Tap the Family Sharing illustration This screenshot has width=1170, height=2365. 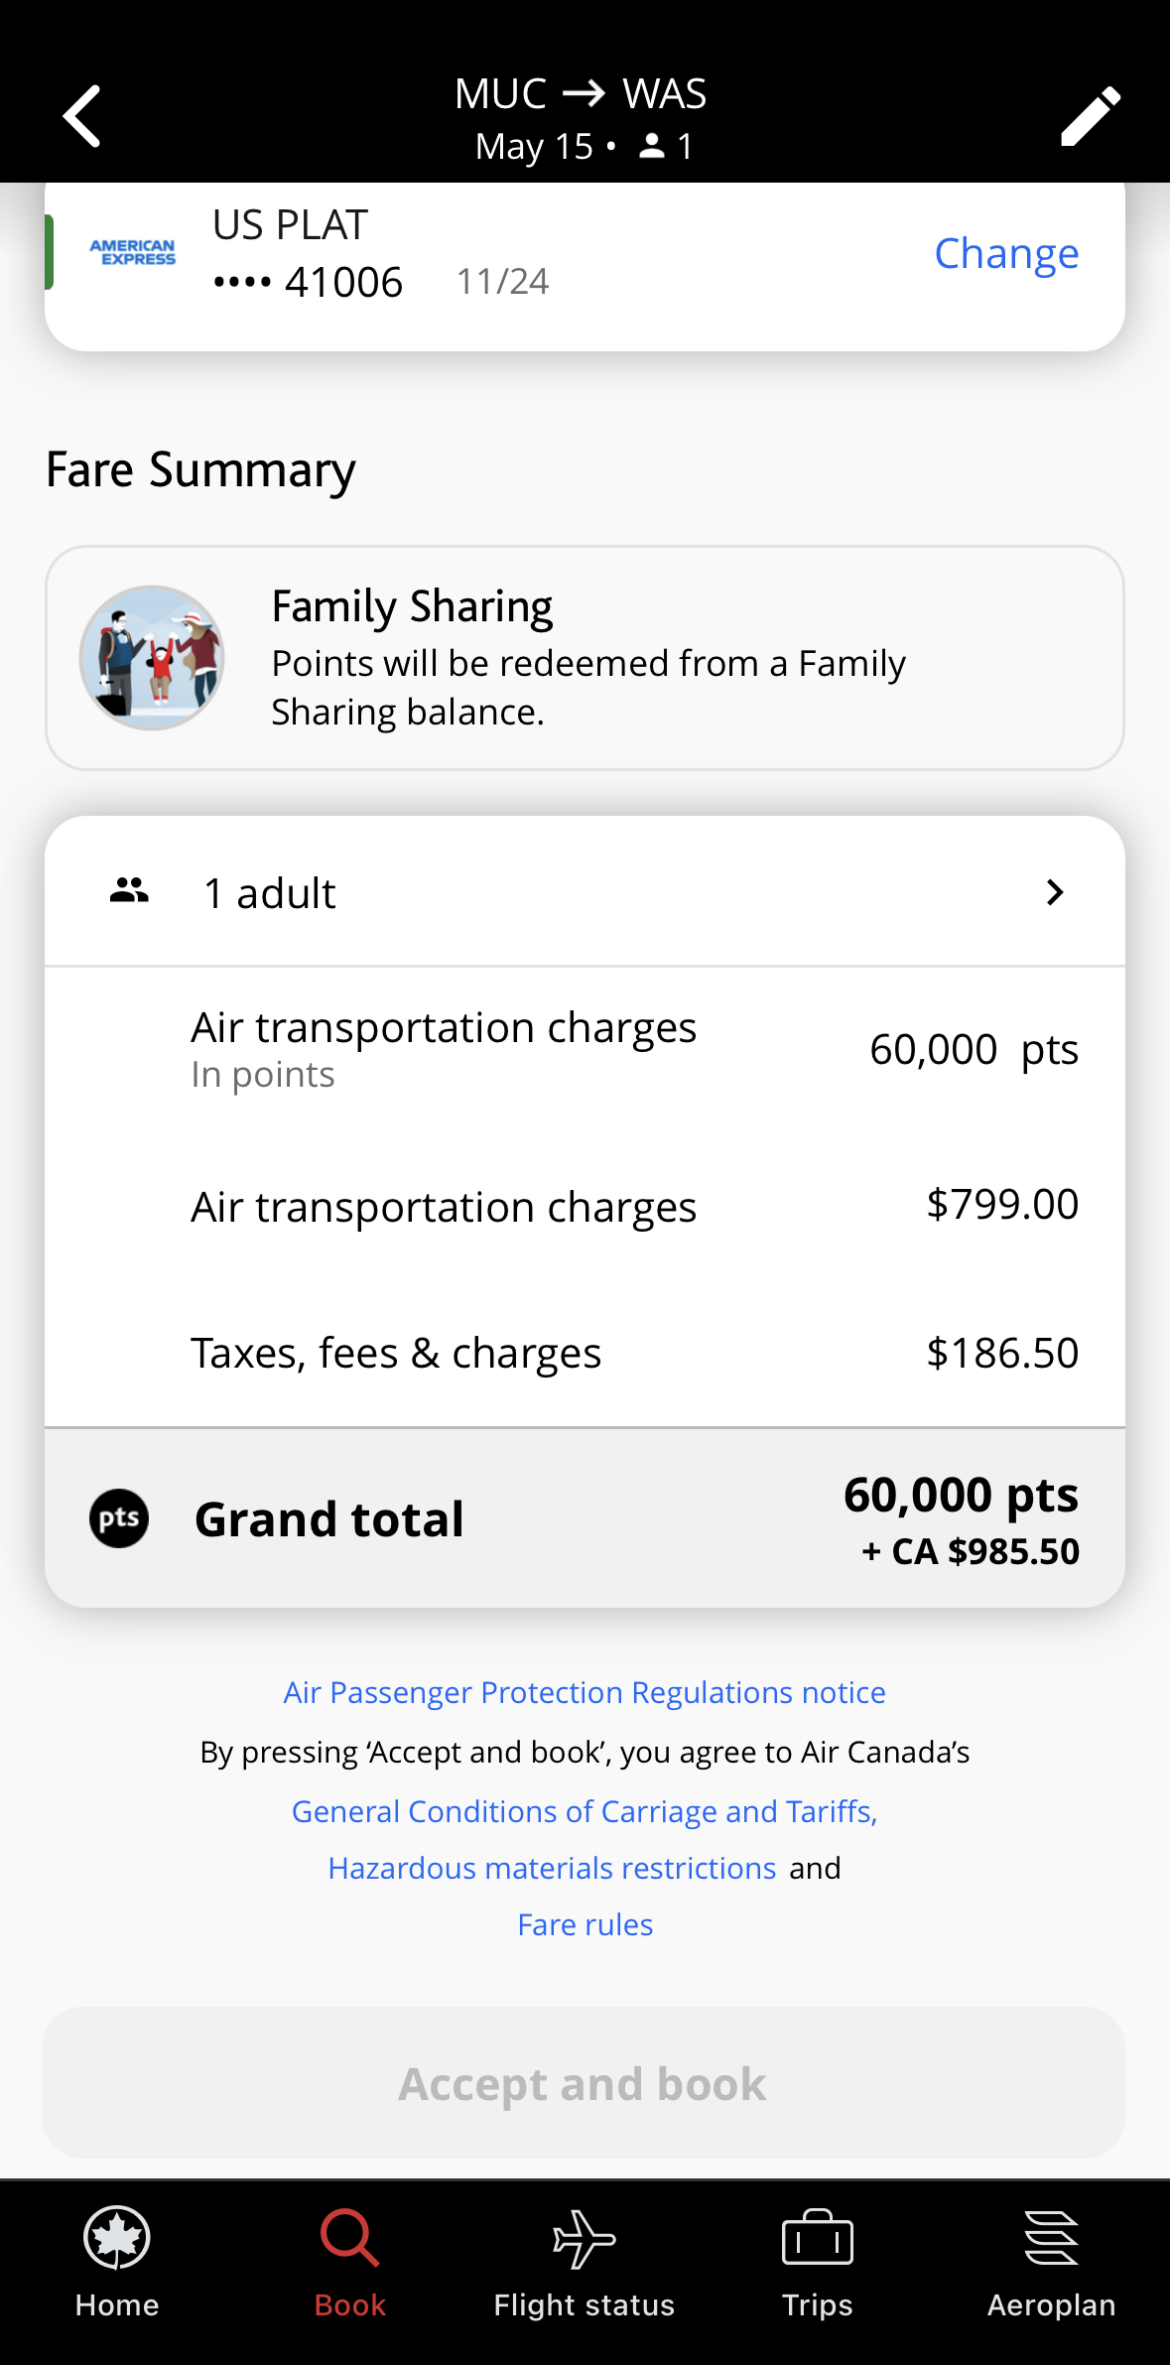point(152,658)
